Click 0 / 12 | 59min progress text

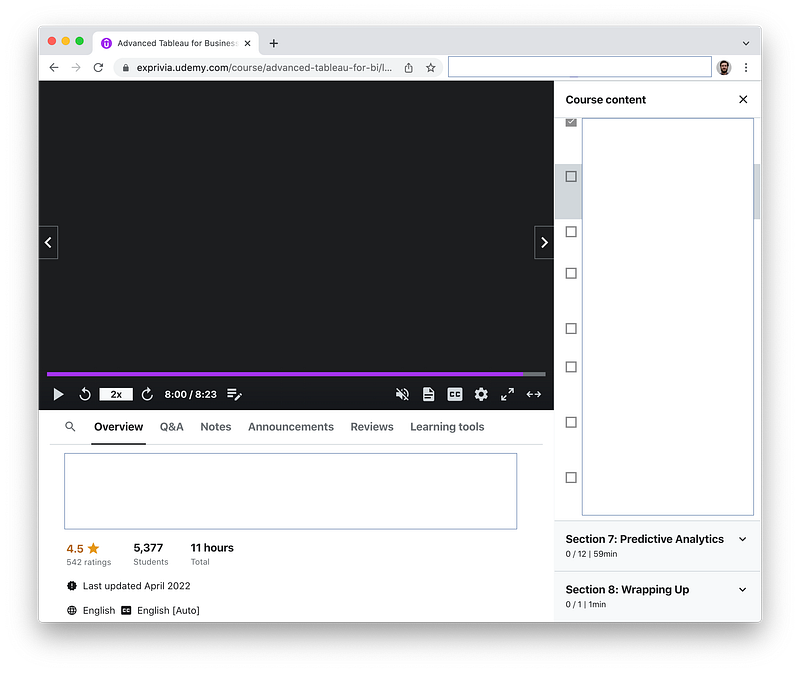[591, 554]
